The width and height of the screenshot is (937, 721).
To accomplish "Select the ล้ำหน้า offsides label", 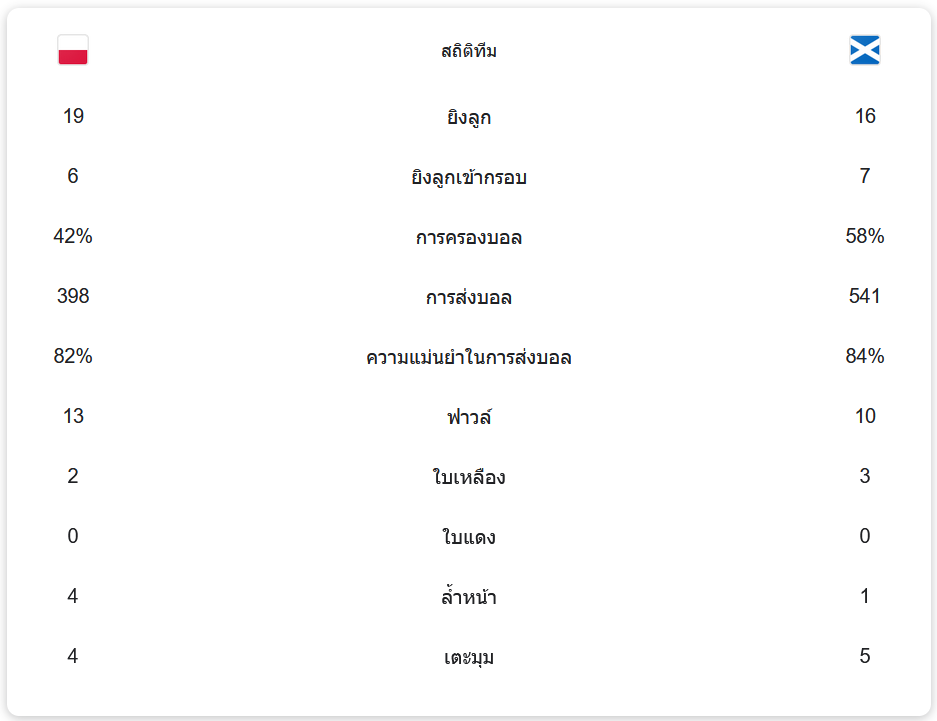I will (469, 598).
